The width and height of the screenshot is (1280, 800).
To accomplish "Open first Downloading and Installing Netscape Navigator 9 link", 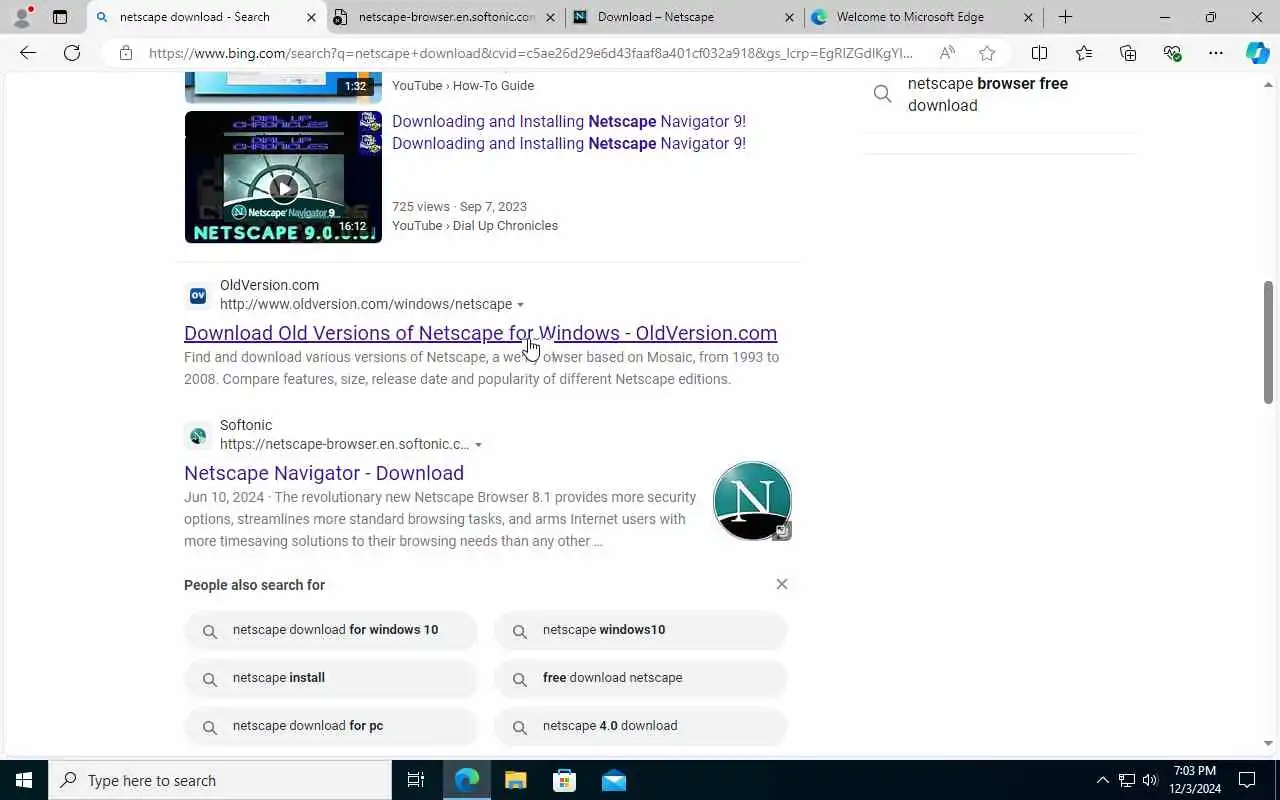I will coord(569,121).
